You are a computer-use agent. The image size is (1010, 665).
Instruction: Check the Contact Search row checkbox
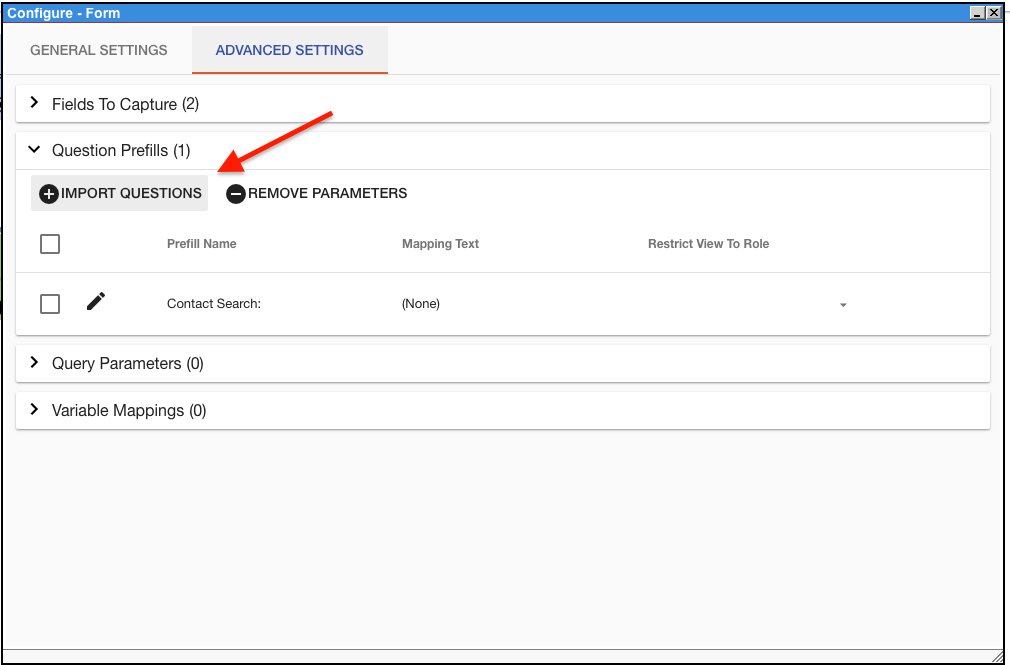click(x=50, y=303)
